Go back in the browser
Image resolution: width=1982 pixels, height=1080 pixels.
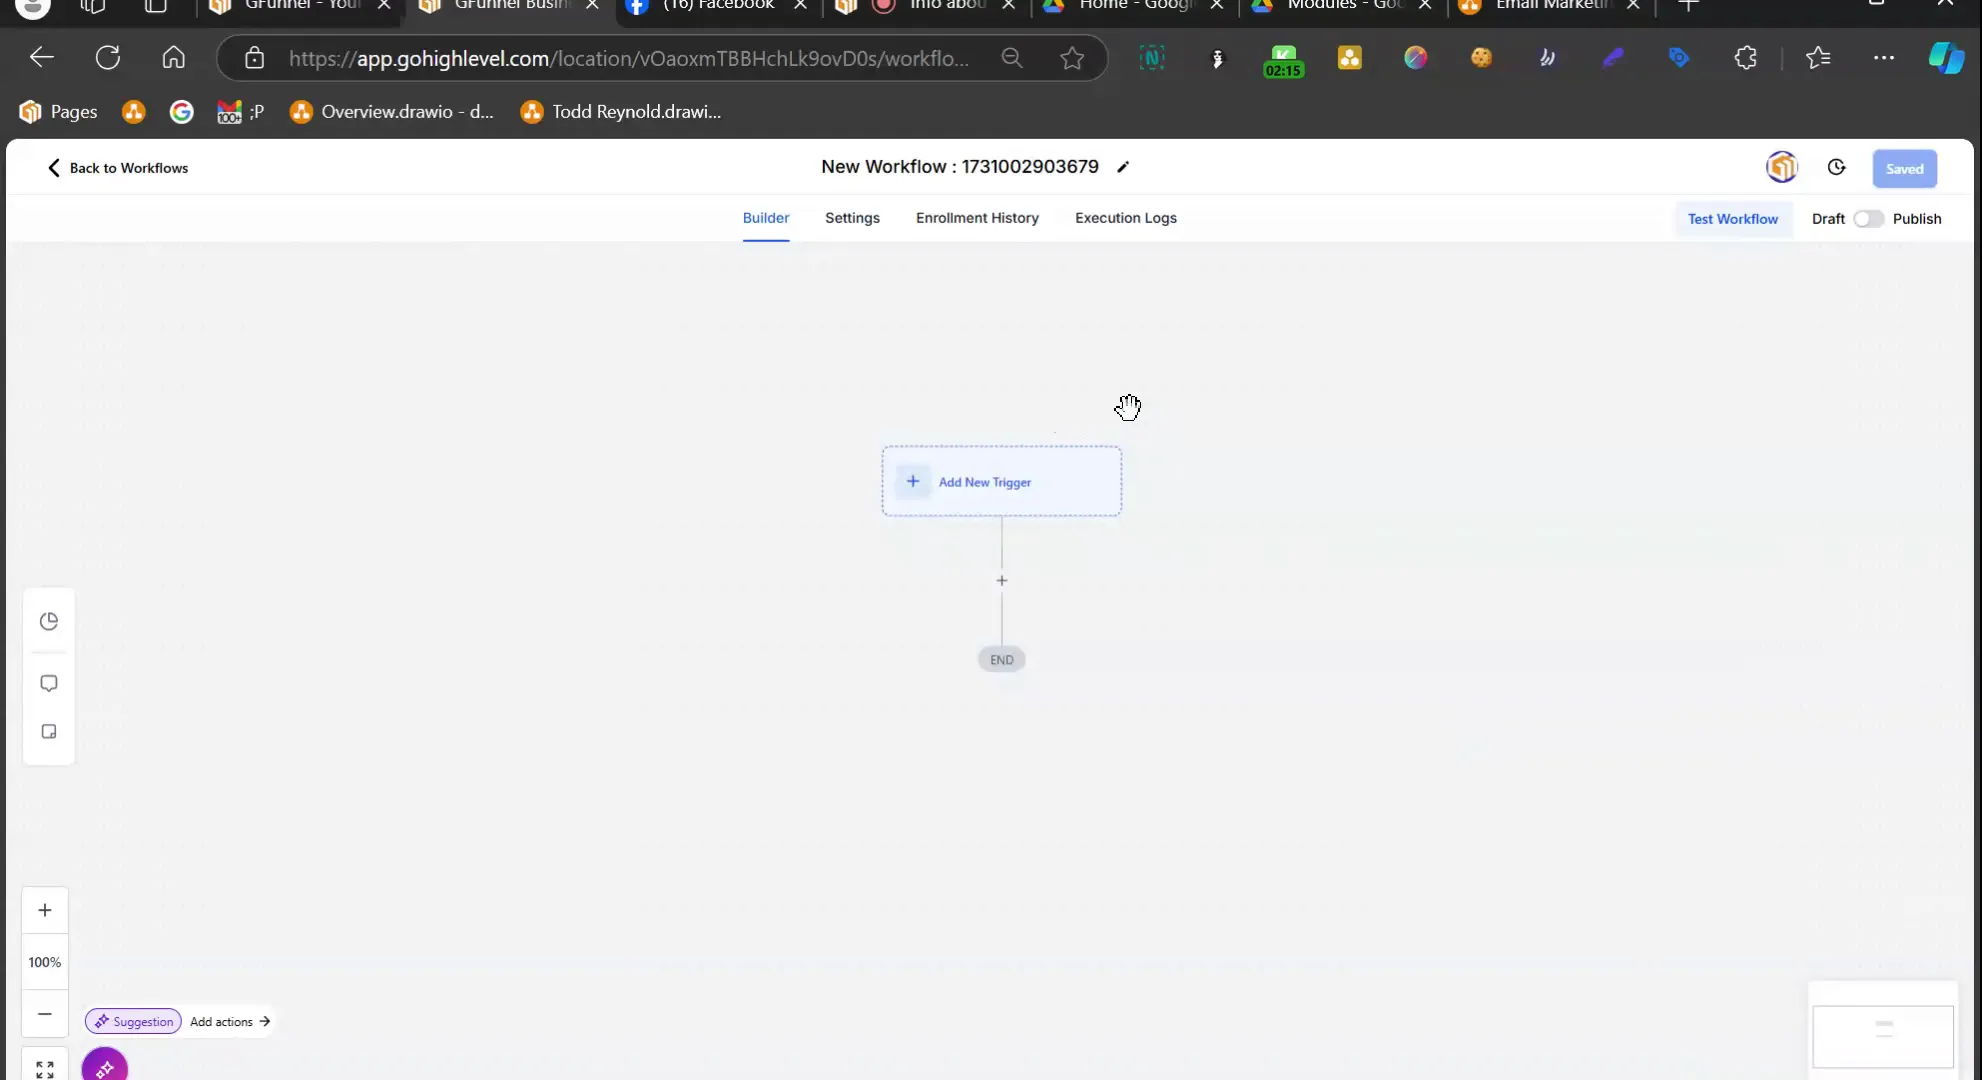[x=41, y=58]
